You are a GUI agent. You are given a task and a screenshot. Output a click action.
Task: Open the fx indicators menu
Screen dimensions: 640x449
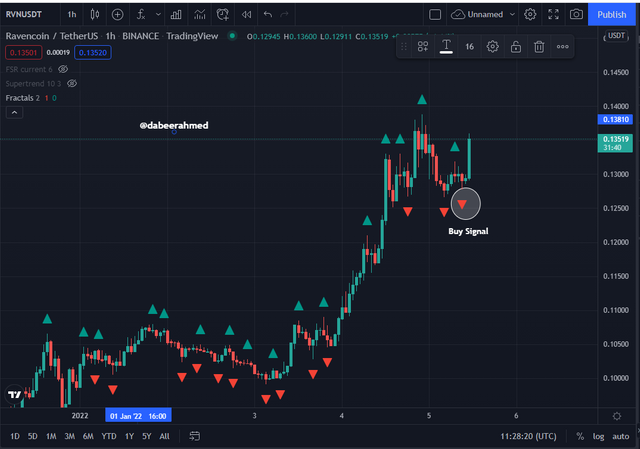(x=141, y=15)
